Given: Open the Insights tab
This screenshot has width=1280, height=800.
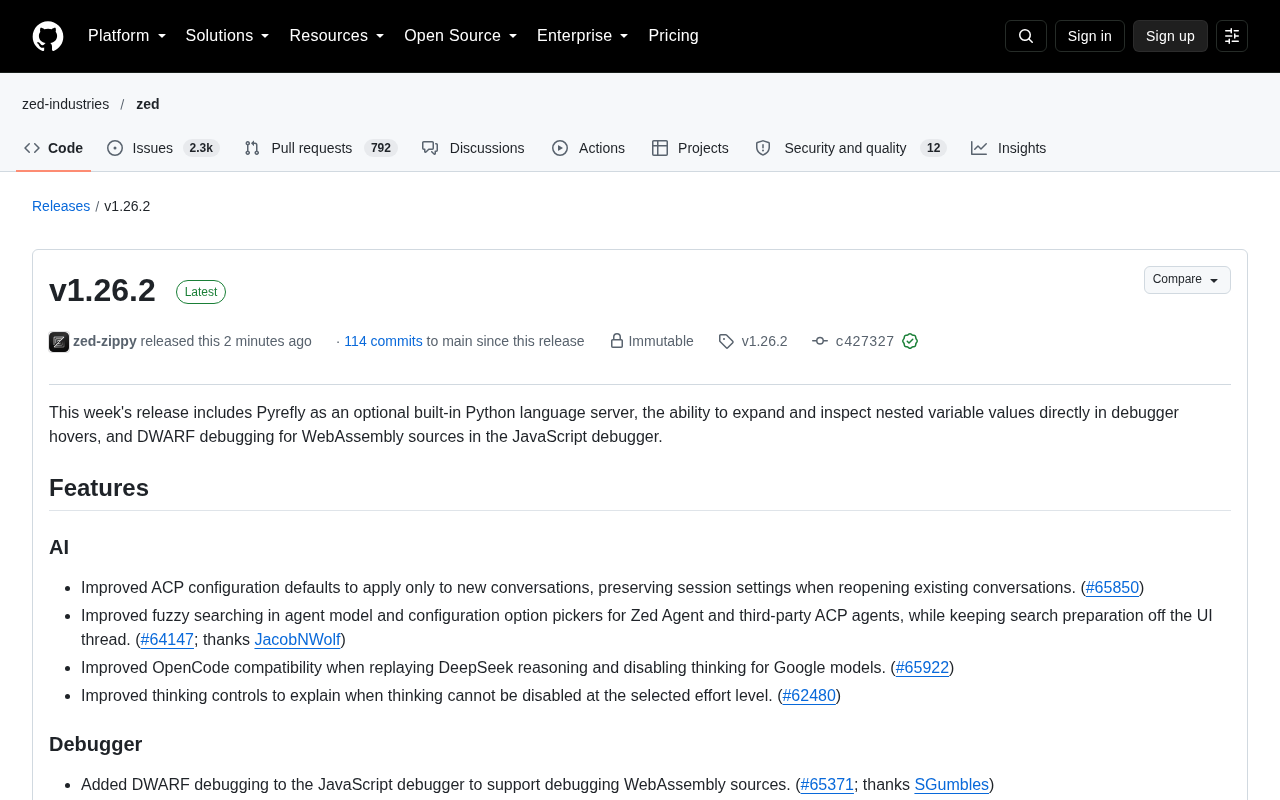Looking at the screenshot, I should (x=1009, y=148).
